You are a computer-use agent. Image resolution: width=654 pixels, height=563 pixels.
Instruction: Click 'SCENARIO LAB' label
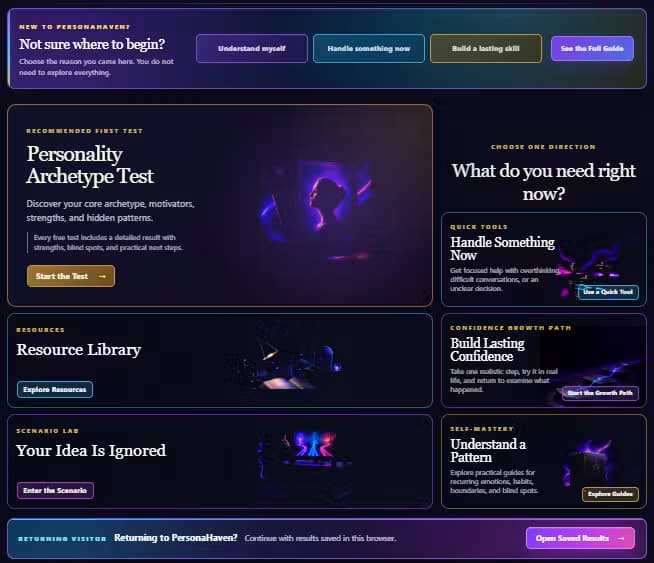48,431
